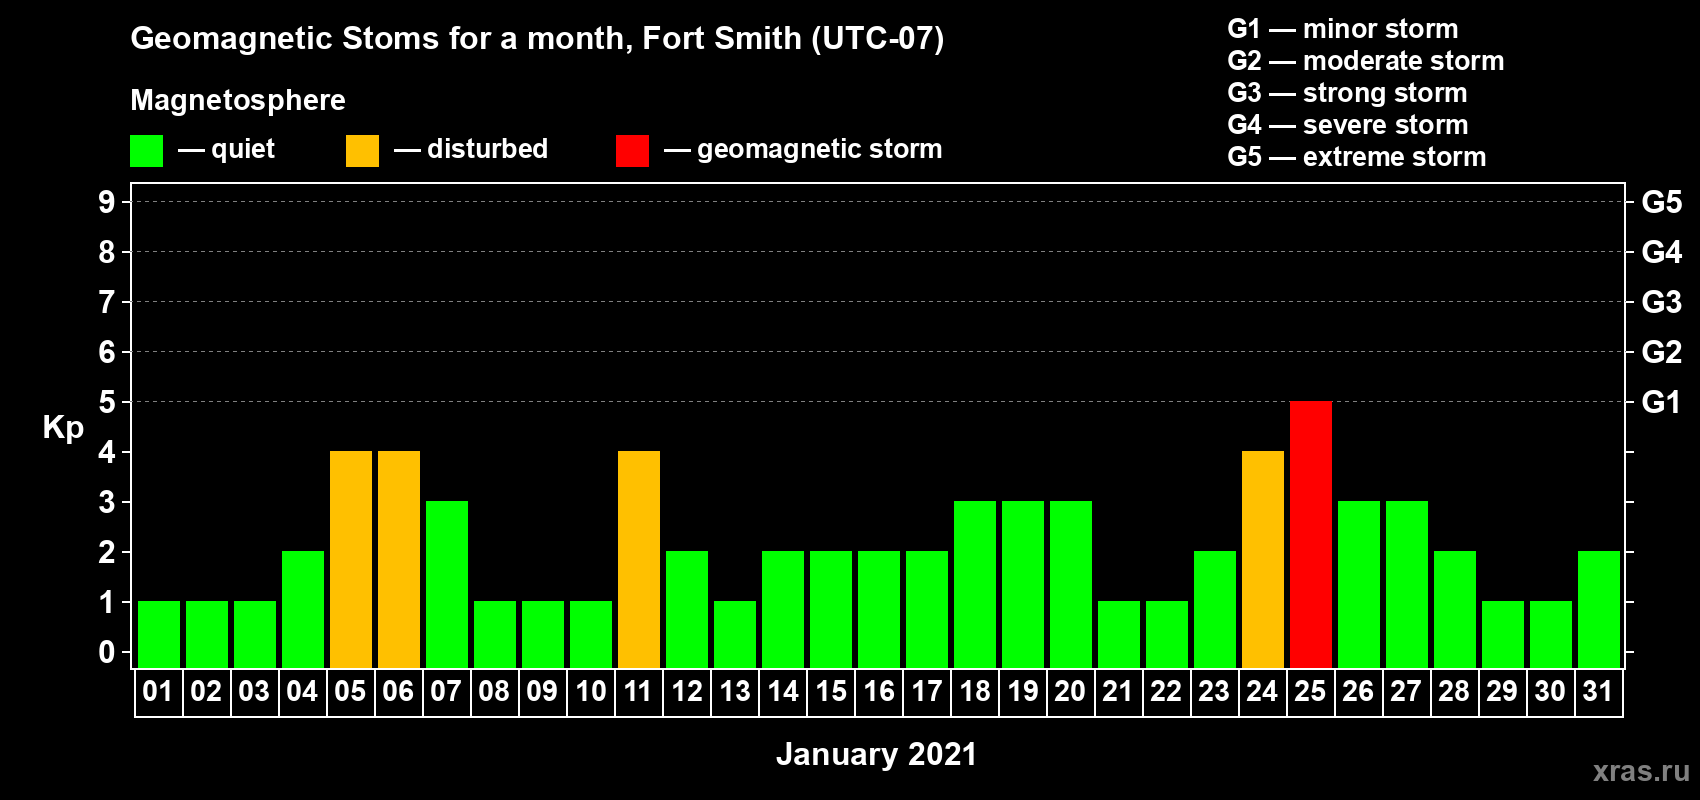Click the G1 scale label on right axis
1700x800 pixels.
click(1661, 402)
